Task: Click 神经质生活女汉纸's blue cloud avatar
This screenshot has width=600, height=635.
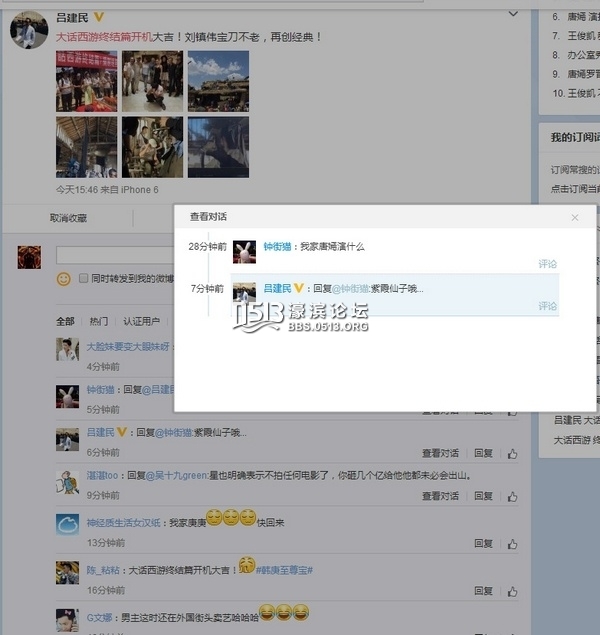Action: (x=67, y=525)
